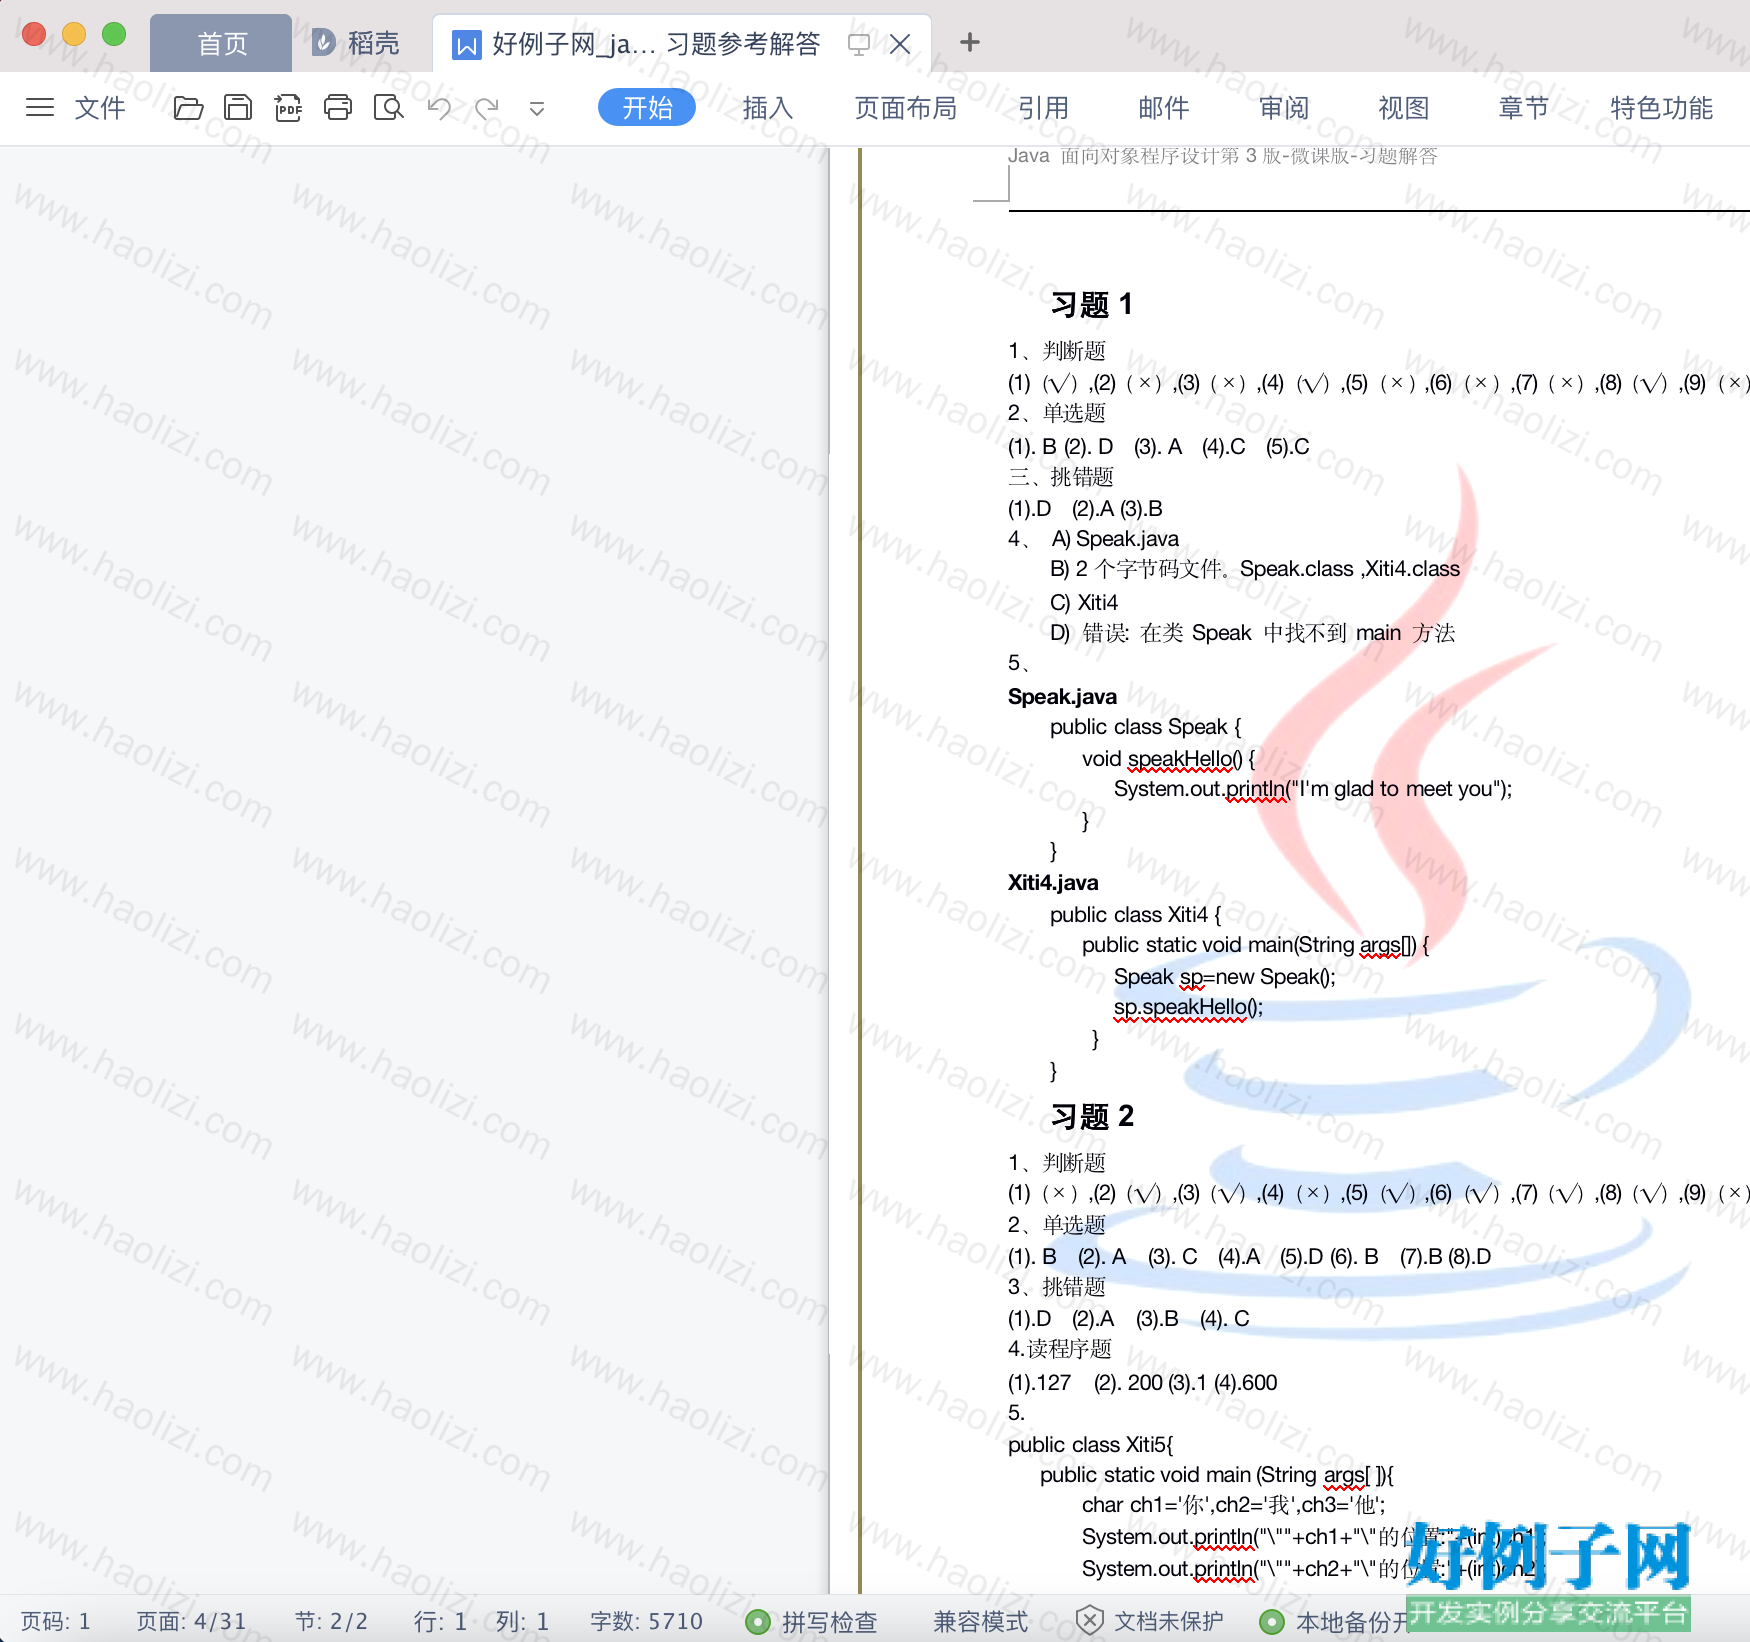This screenshot has width=1750, height=1642.
Task: Expand the quick access toolbar dropdown
Action: pyautogui.click(x=537, y=108)
